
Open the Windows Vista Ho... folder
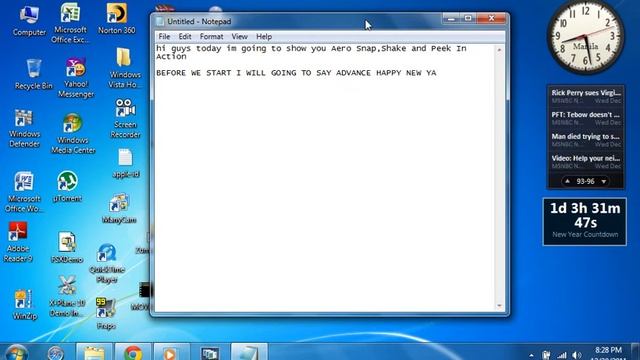coord(125,67)
